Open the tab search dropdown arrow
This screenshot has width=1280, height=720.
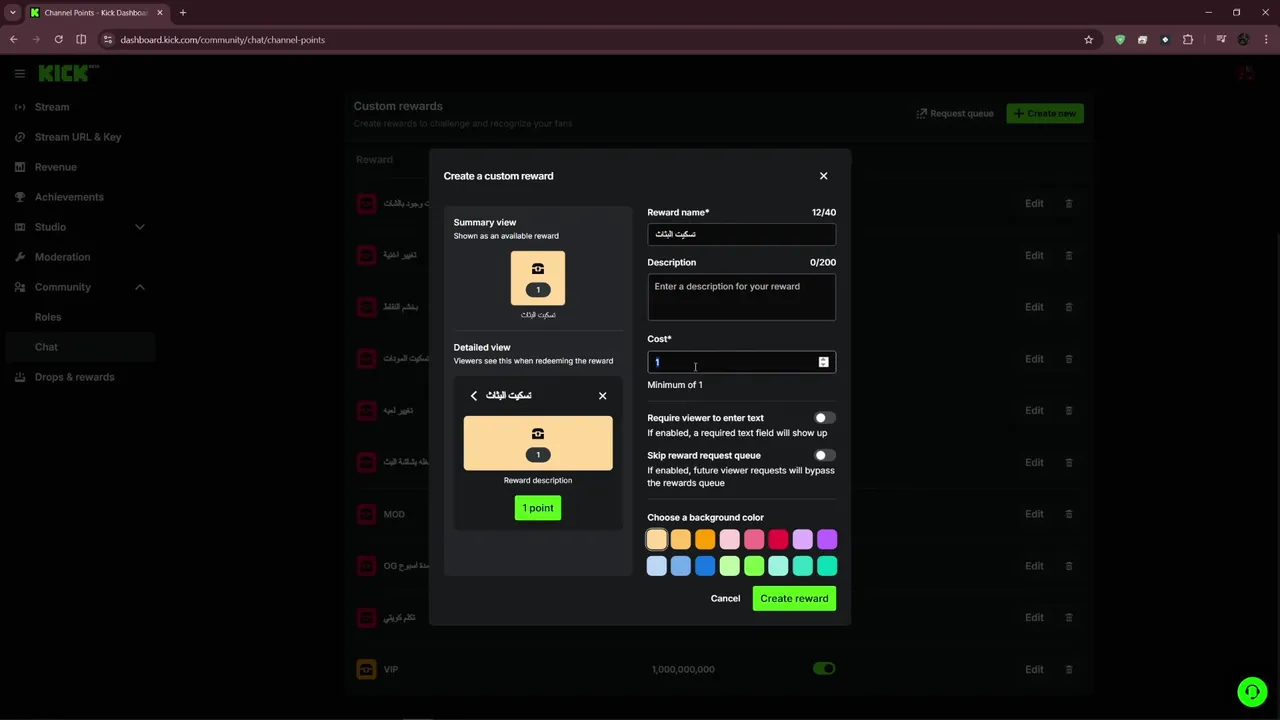(13, 13)
